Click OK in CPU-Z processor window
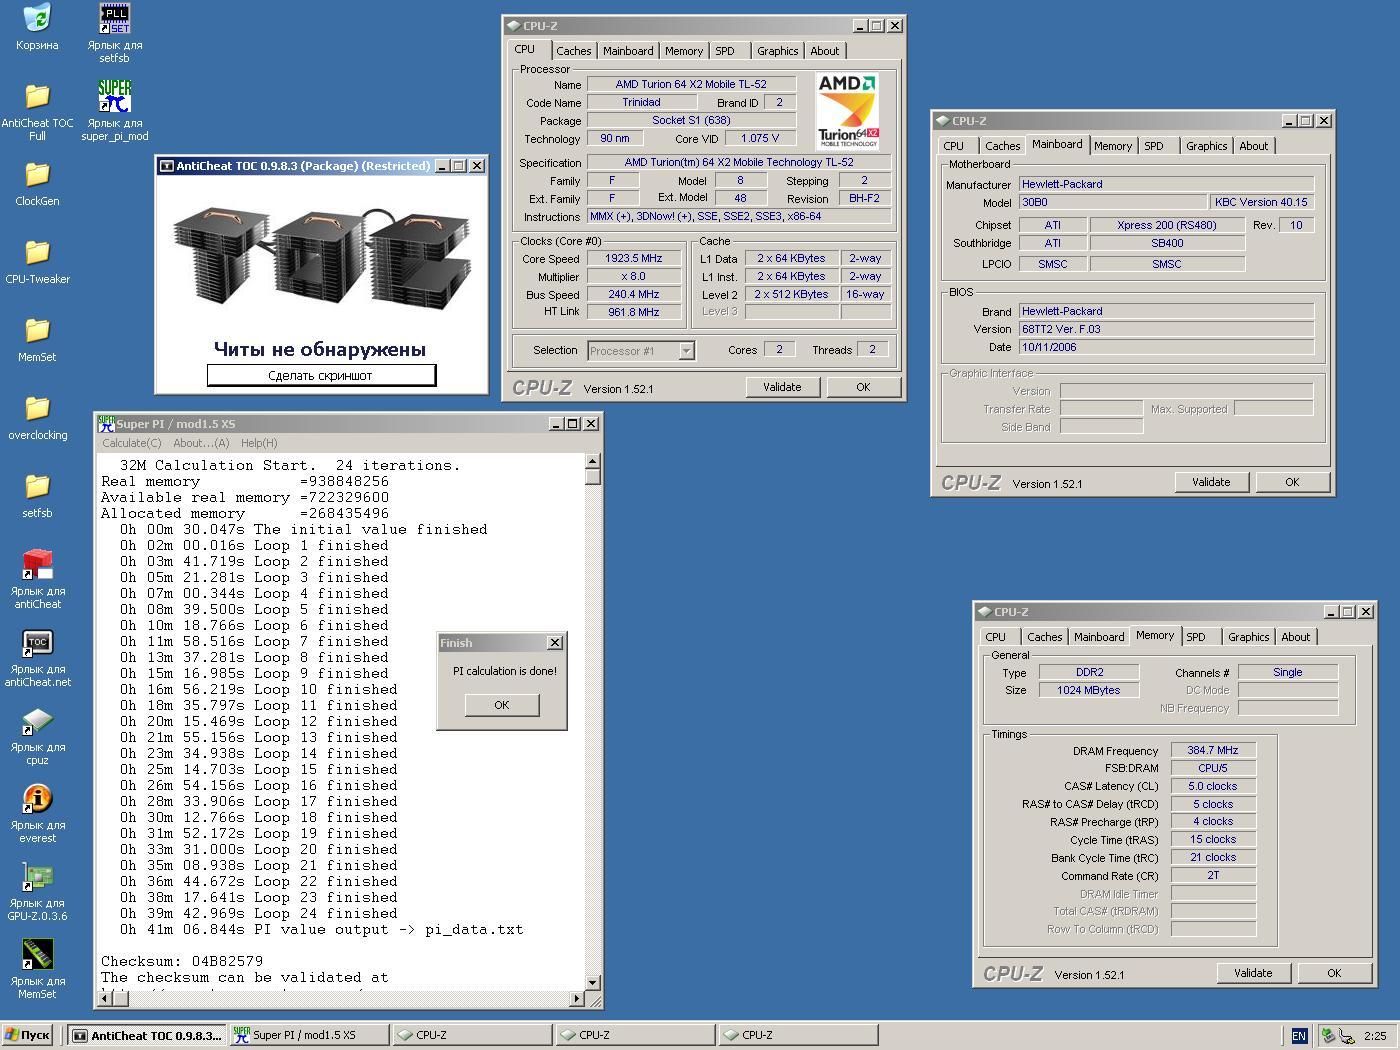The image size is (1400, 1050). 863,387
